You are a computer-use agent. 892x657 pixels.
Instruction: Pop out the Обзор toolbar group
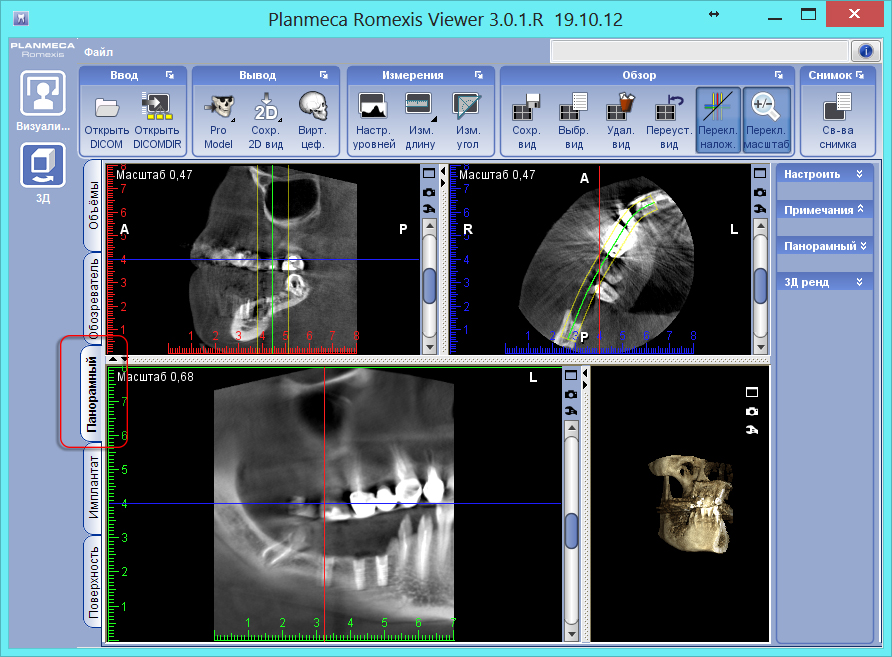point(779,75)
